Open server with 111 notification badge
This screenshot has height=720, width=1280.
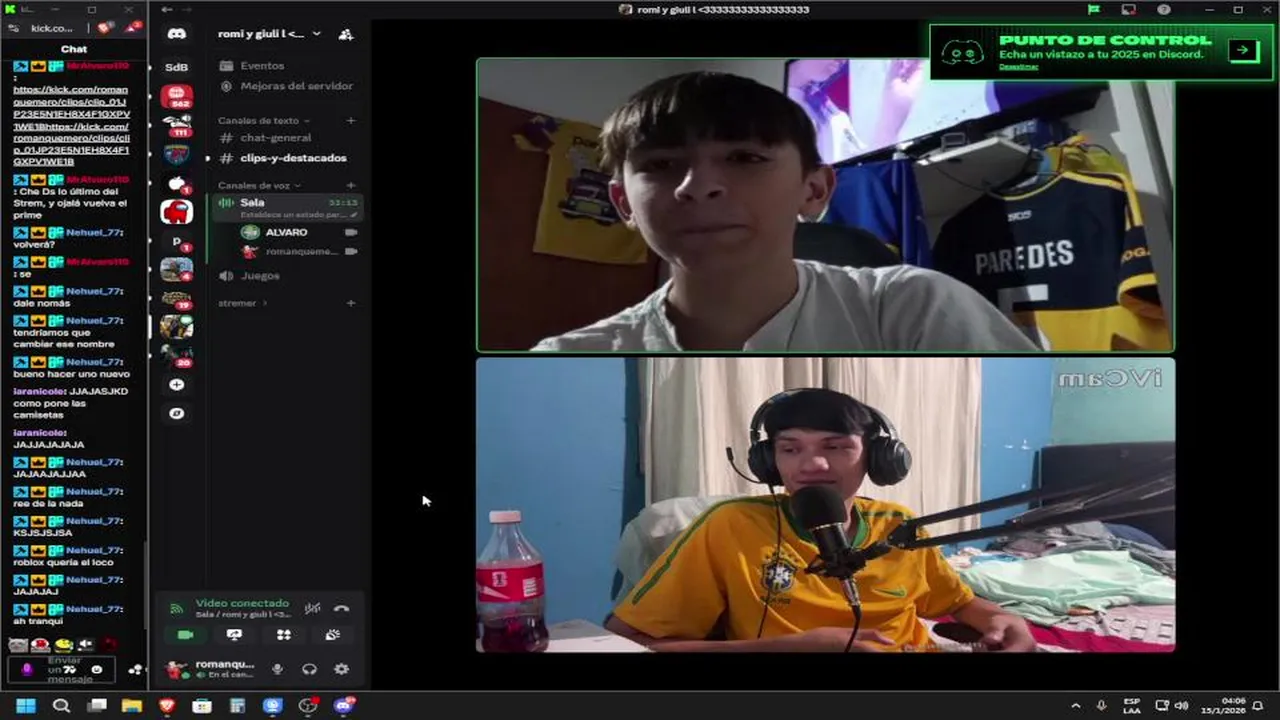pos(177,125)
